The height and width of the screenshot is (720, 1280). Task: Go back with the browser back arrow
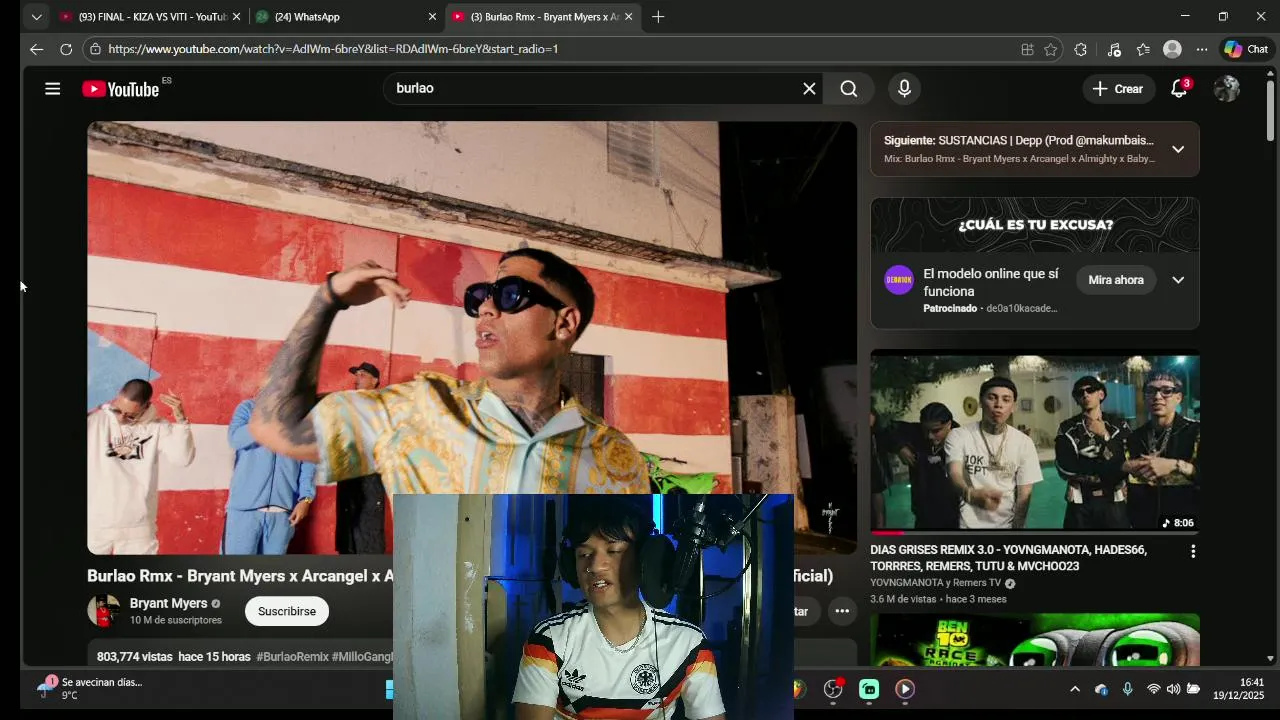[x=36, y=49]
